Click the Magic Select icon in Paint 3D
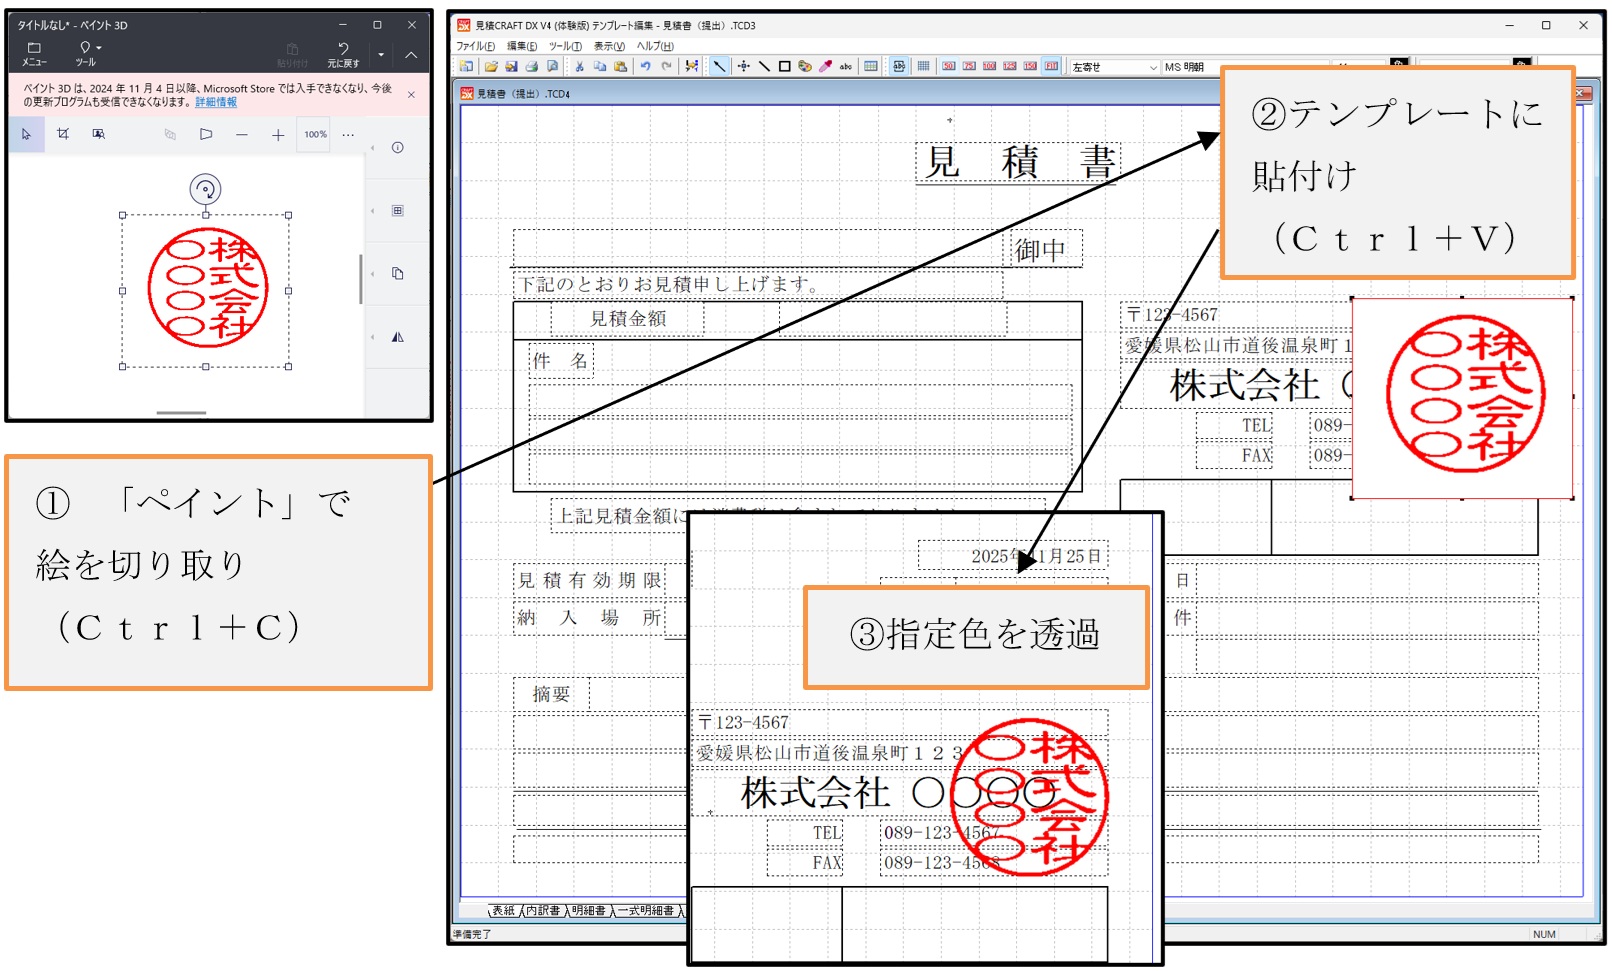 (x=98, y=134)
